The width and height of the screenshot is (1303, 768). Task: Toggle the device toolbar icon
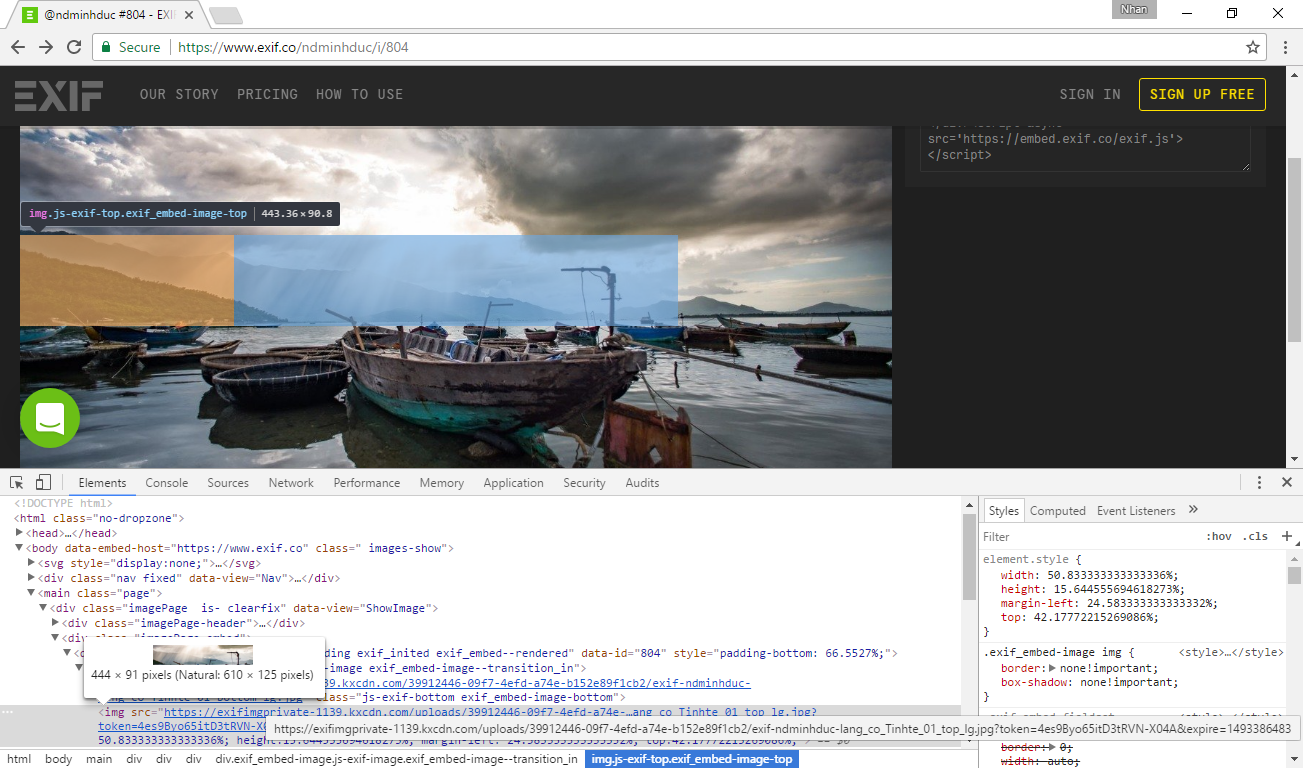pyautogui.click(x=43, y=482)
